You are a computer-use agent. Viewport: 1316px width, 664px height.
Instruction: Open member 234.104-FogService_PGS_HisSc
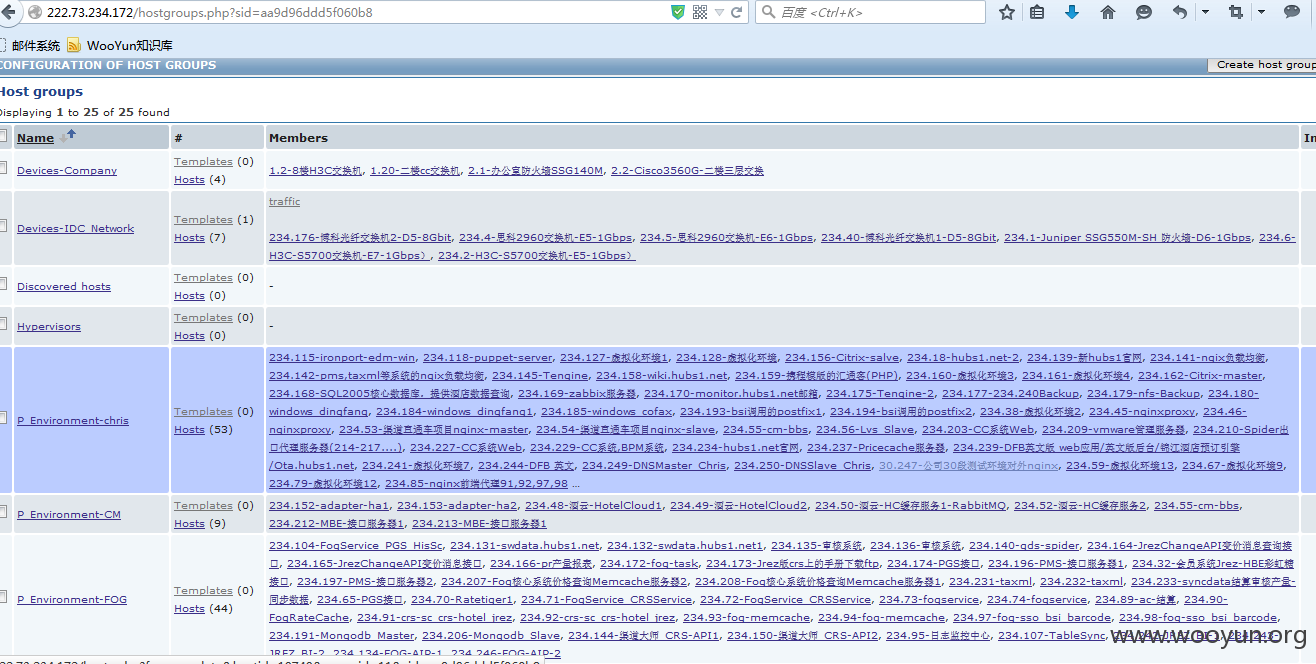(355, 546)
